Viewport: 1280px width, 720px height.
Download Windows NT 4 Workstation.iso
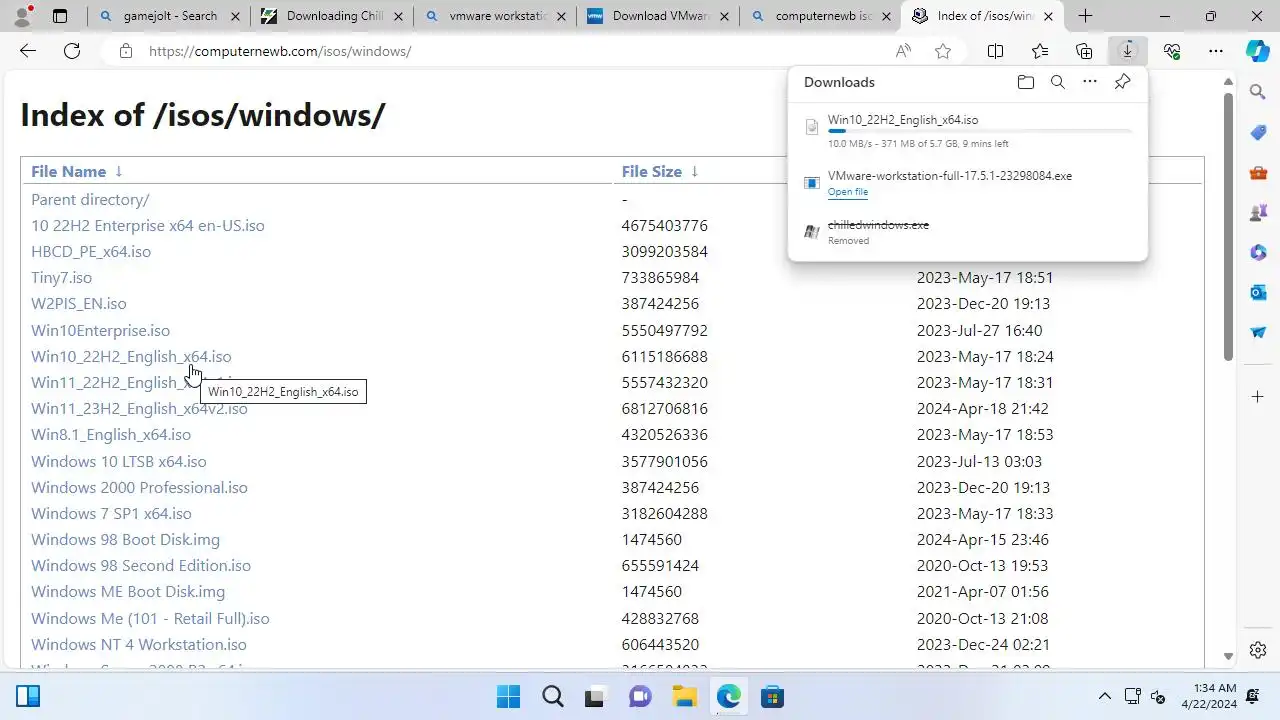coord(139,644)
